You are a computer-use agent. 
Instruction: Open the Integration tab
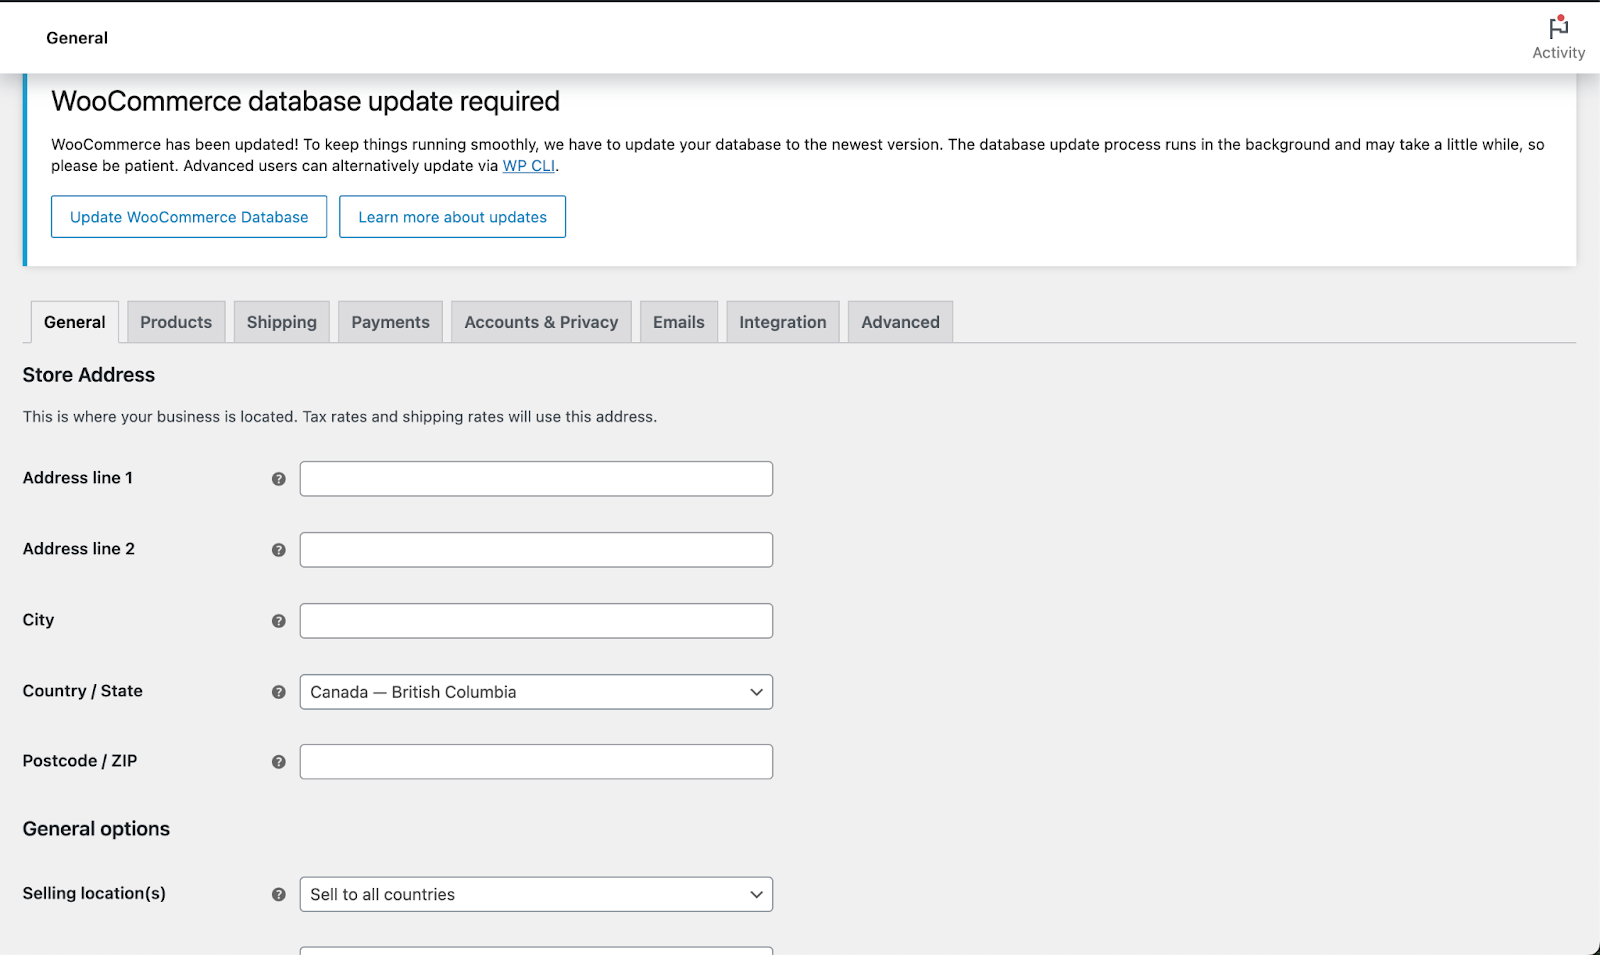[x=783, y=322]
